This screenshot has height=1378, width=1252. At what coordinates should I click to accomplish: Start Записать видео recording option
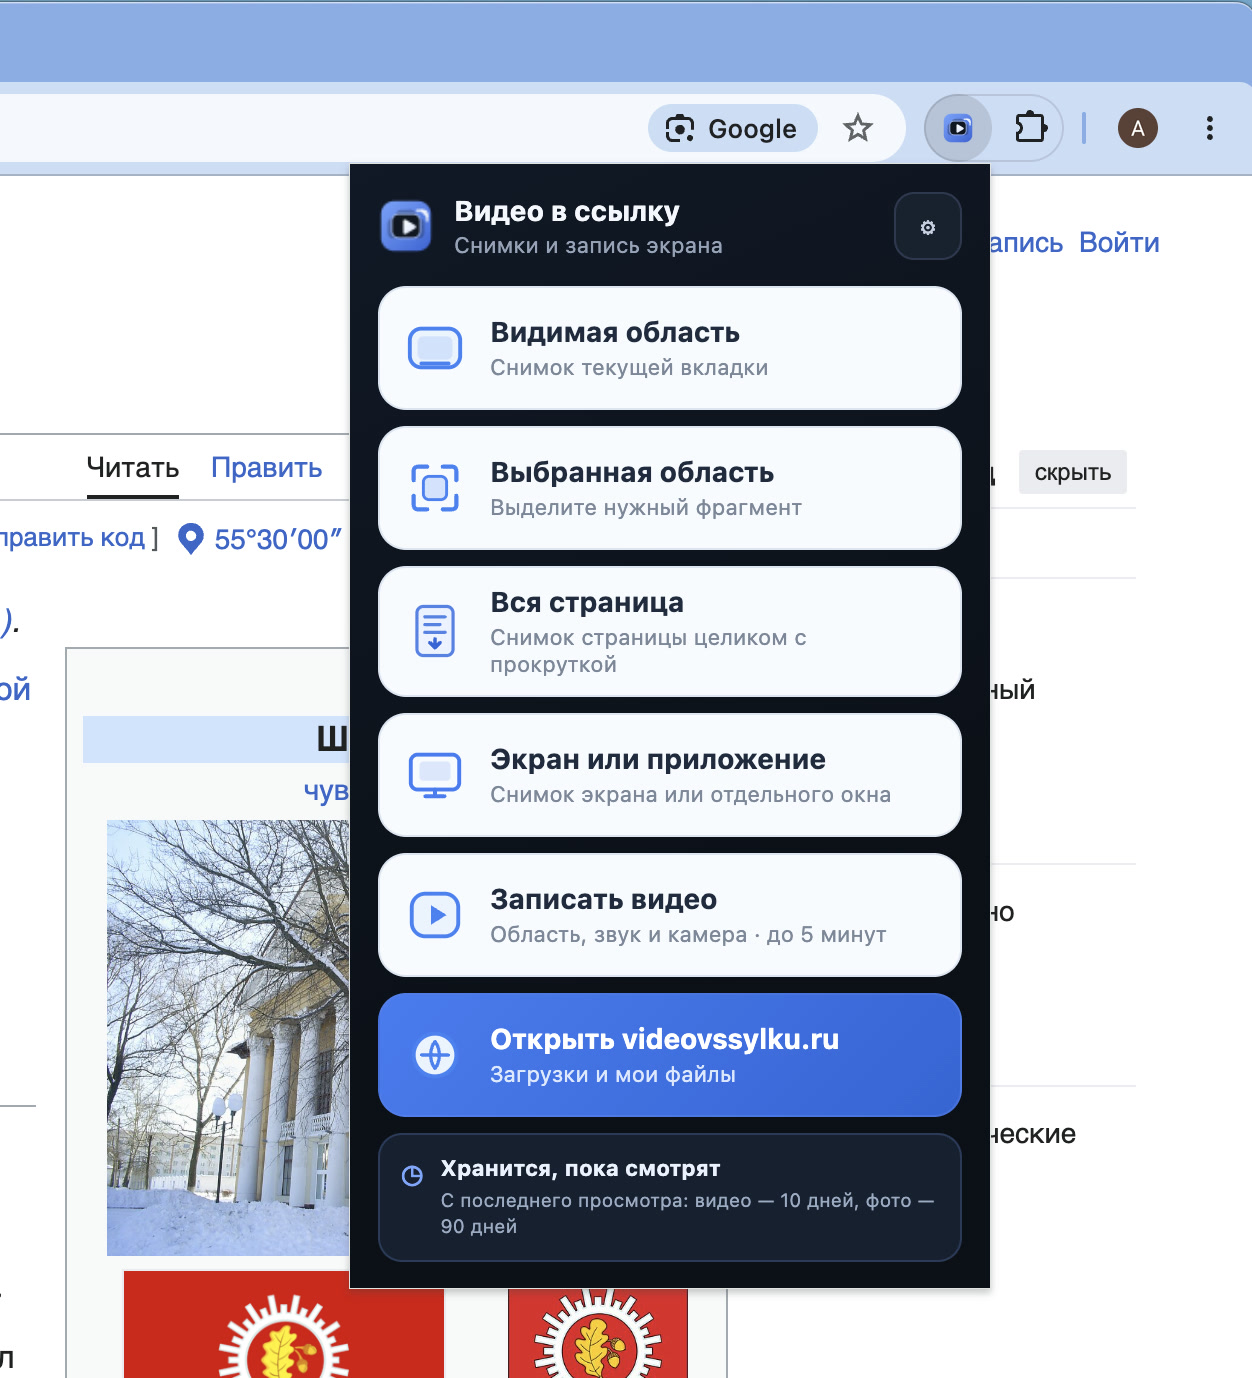[669, 915]
